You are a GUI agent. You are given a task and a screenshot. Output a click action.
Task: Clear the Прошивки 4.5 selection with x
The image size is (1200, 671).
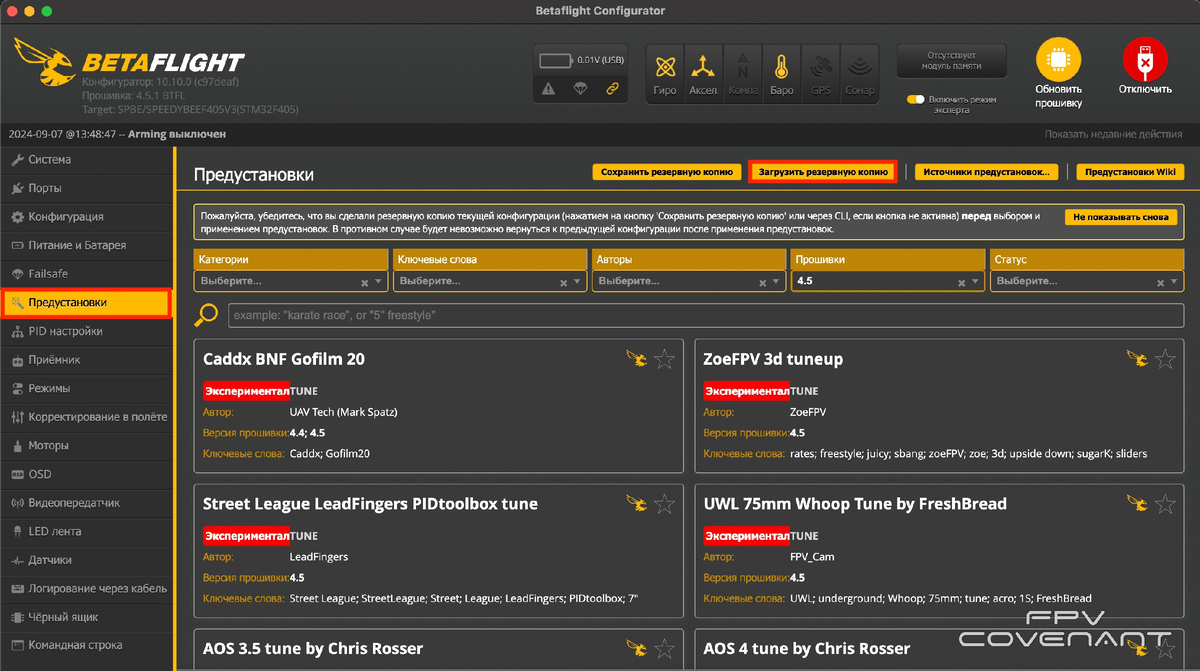click(x=961, y=283)
